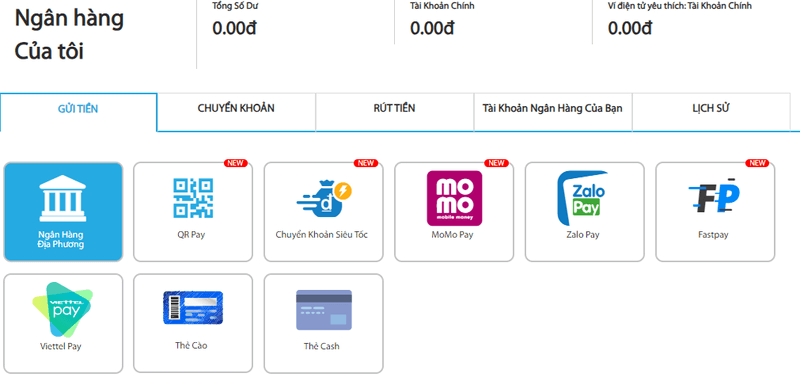800x381 pixels.
Task: Click the Zalo Pay label text
Action: [583, 235]
